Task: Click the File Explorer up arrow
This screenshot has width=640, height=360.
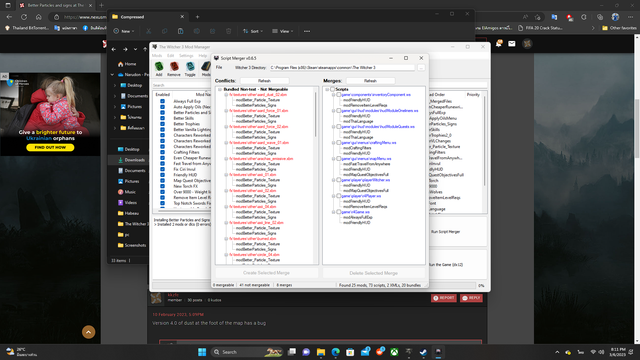Action: coord(145,49)
